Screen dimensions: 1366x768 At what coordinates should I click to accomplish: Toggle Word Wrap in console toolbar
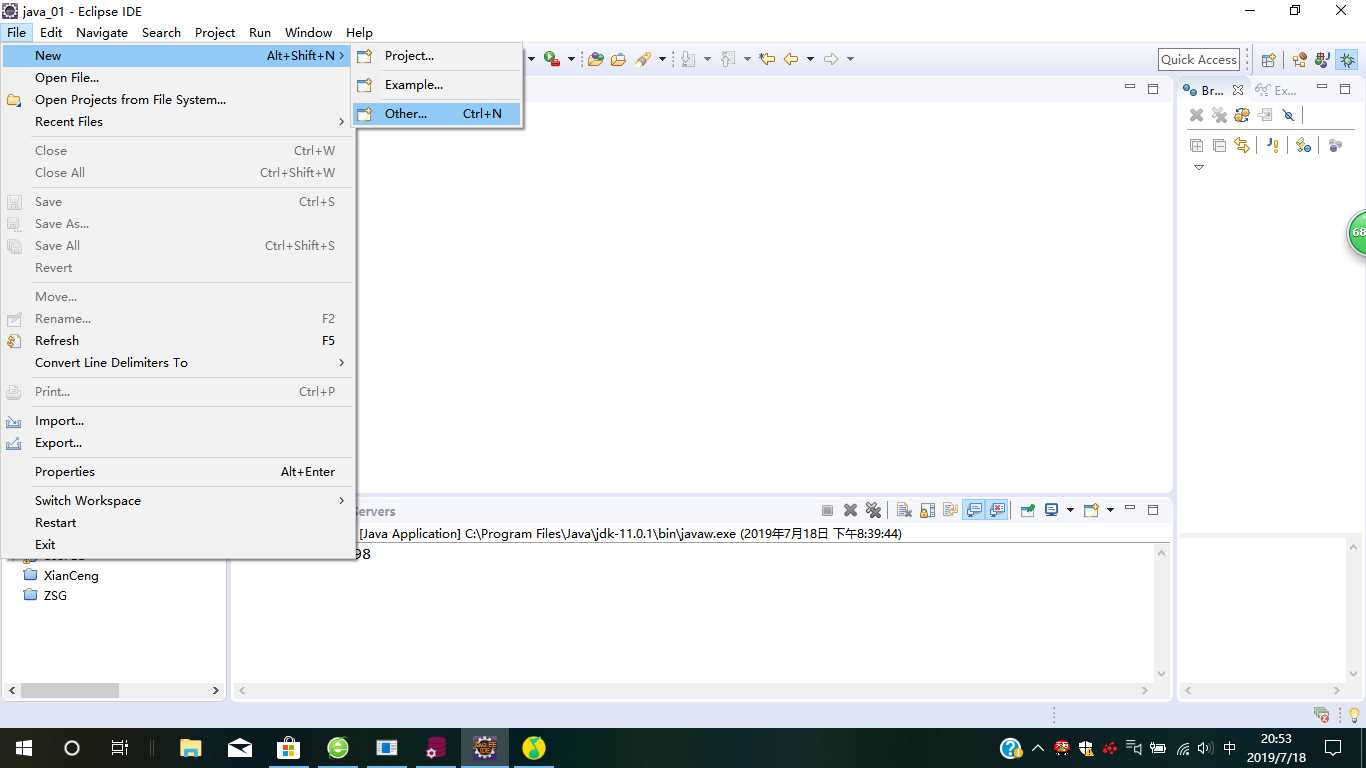(x=950, y=510)
